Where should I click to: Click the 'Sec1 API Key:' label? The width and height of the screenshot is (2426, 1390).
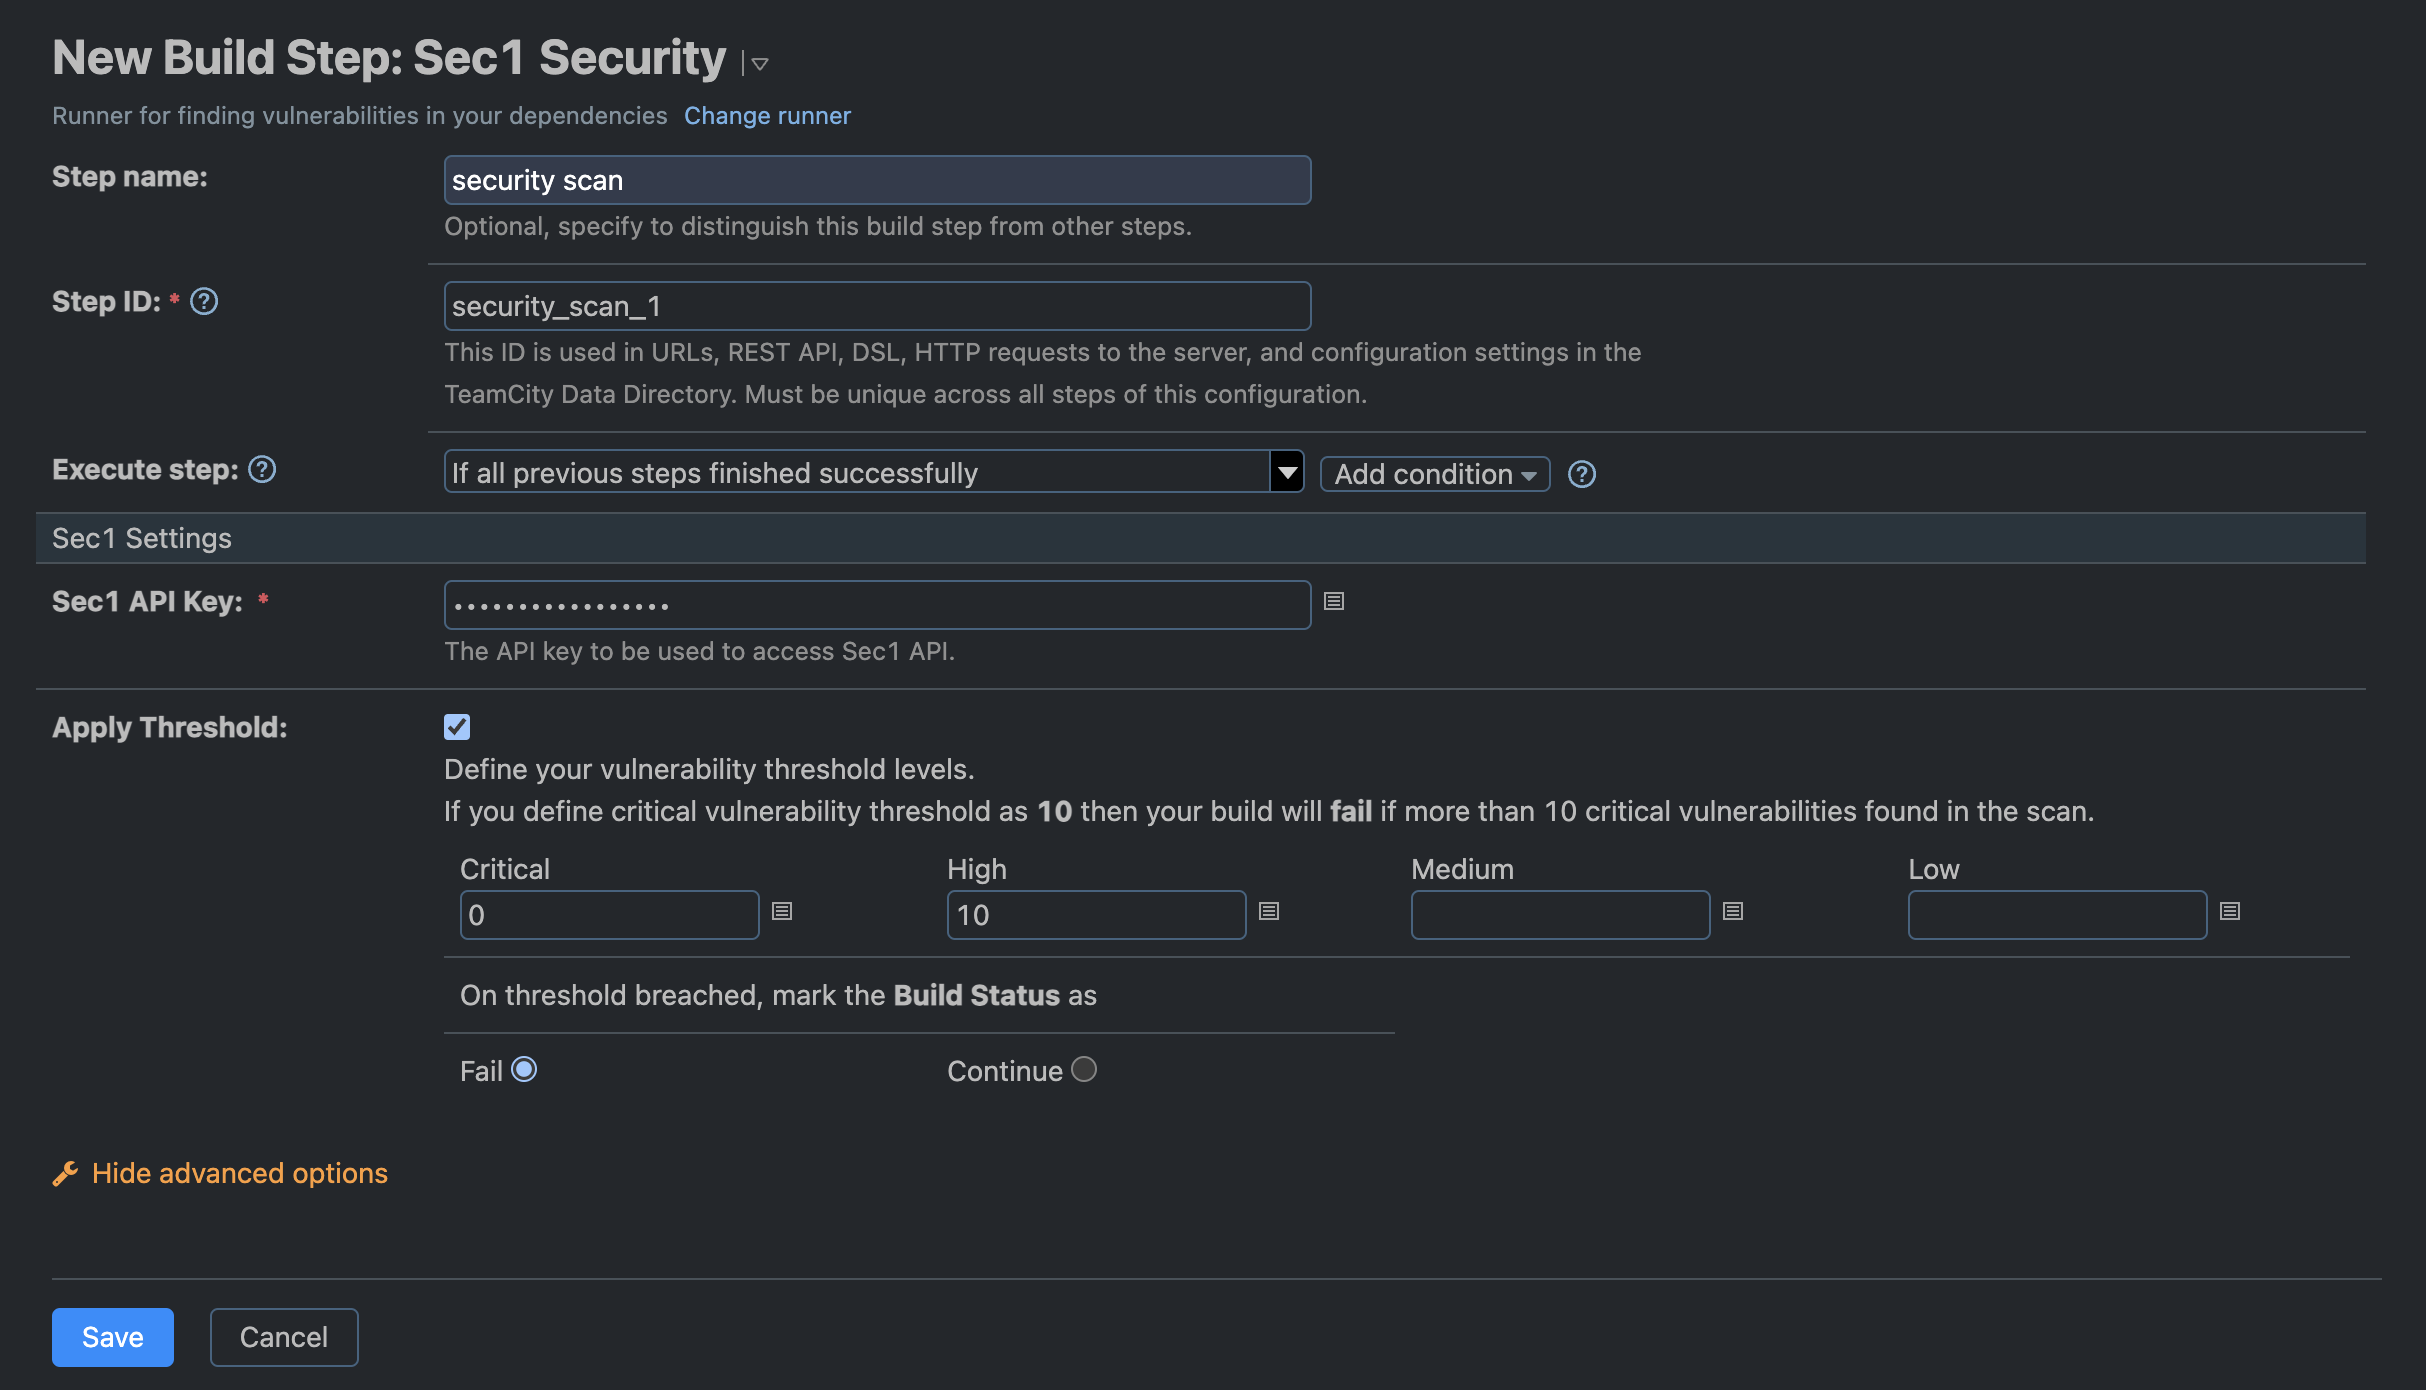click(x=147, y=601)
